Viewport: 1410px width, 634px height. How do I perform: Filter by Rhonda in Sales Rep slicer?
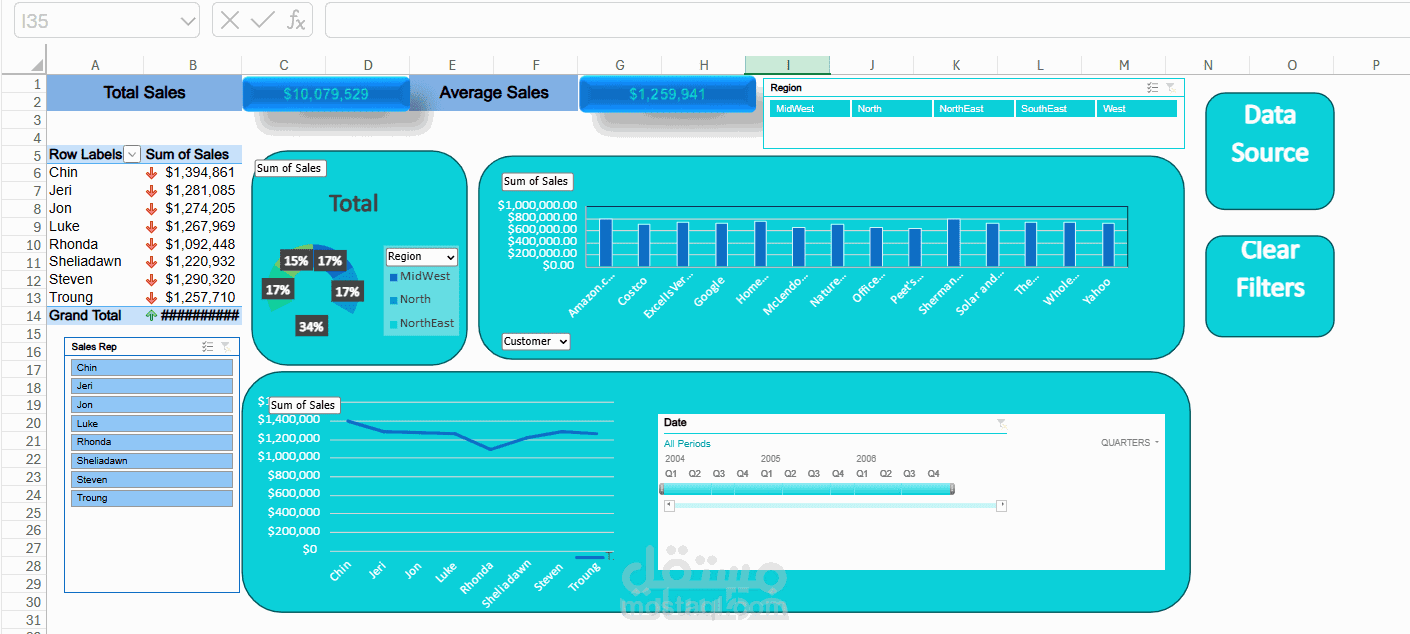[x=152, y=442]
